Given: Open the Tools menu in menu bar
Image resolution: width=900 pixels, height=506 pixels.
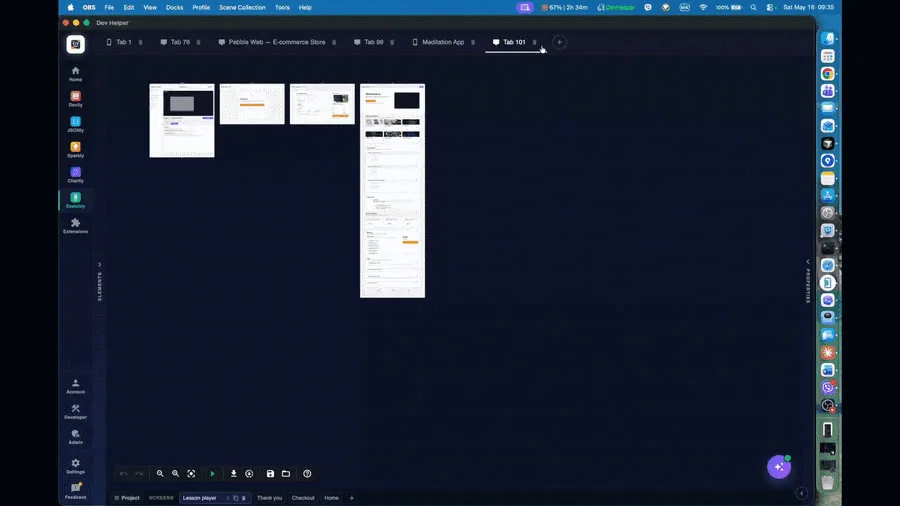Looking at the screenshot, I should click(282, 7).
